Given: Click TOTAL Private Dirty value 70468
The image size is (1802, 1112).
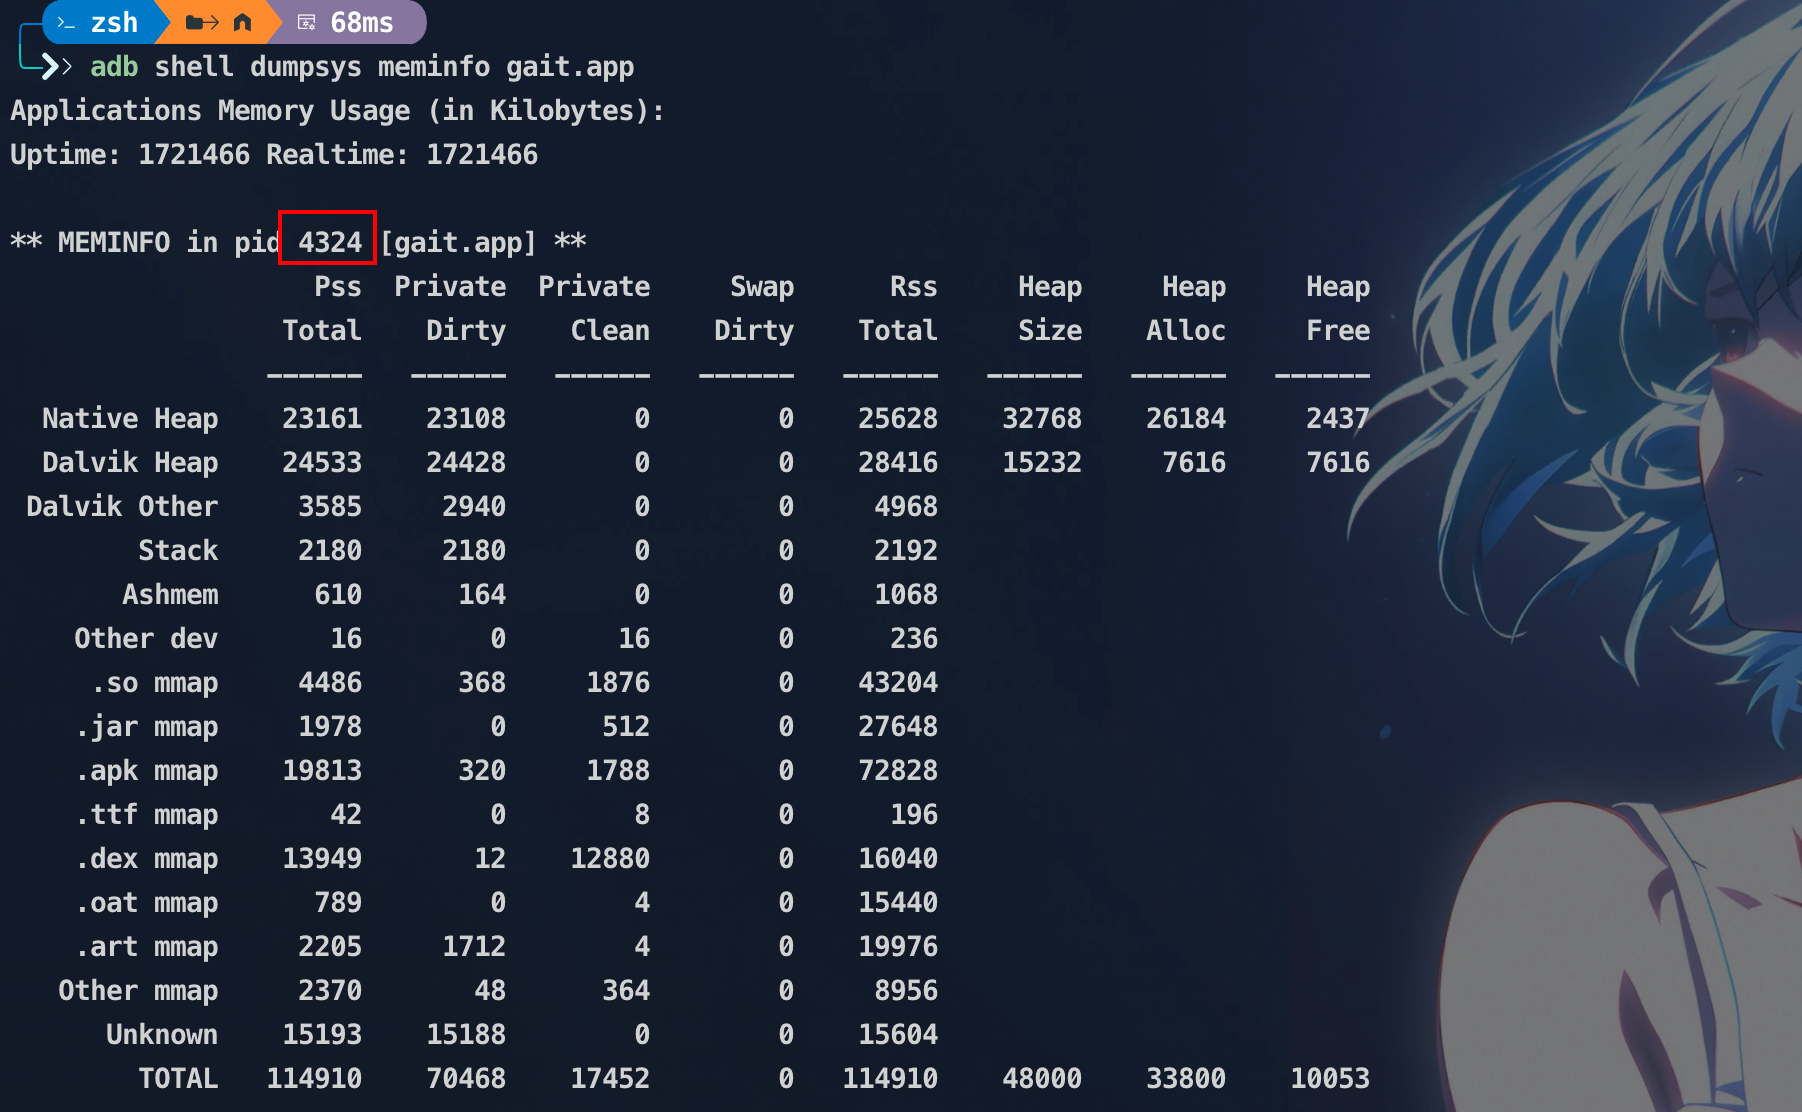Looking at the screenshot, I should pyautogui.click(x=466, y=1078).
